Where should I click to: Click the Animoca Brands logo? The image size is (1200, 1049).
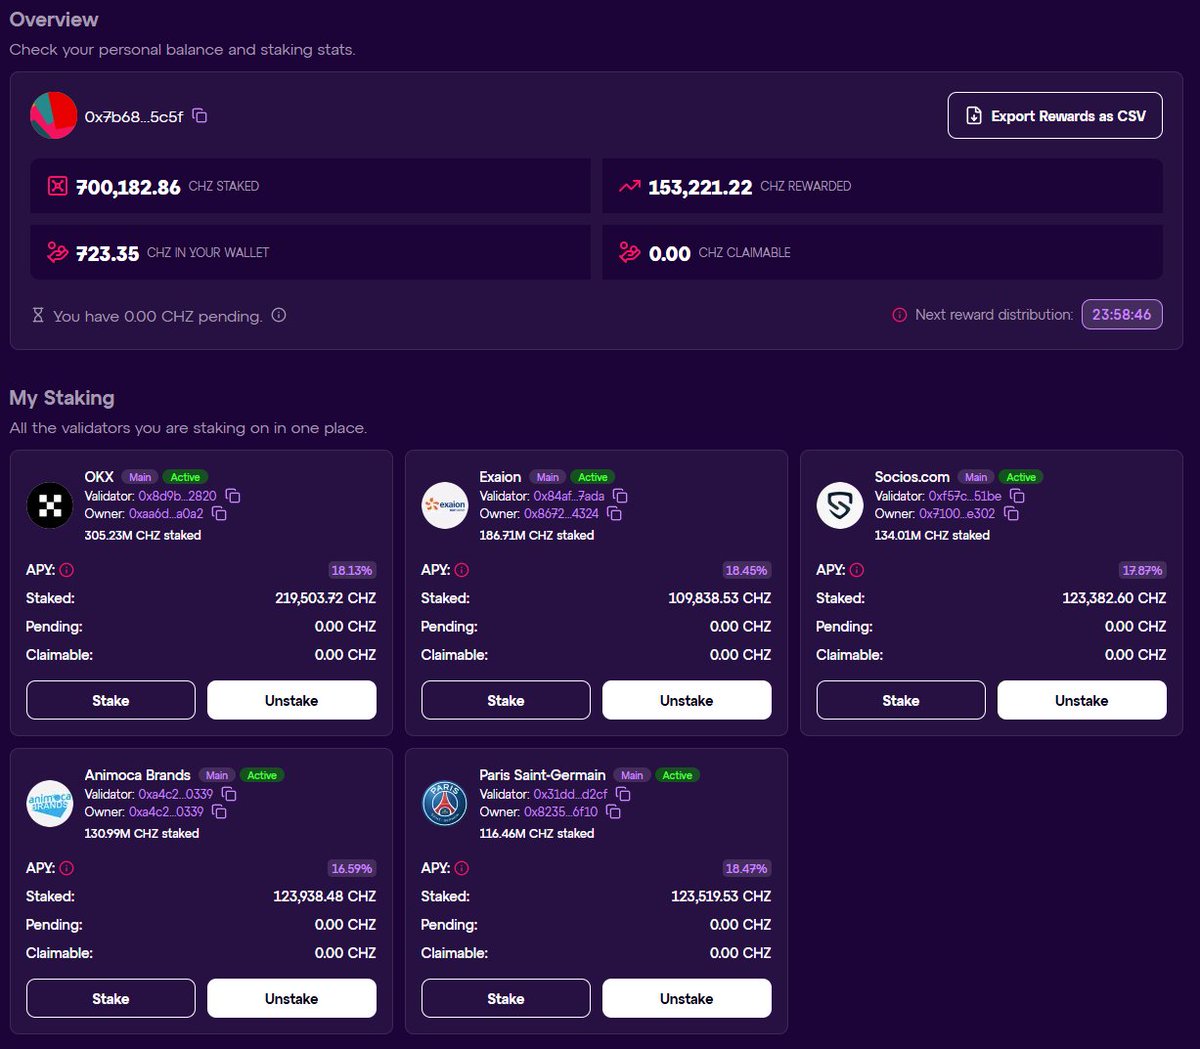[x=50, y=803]
